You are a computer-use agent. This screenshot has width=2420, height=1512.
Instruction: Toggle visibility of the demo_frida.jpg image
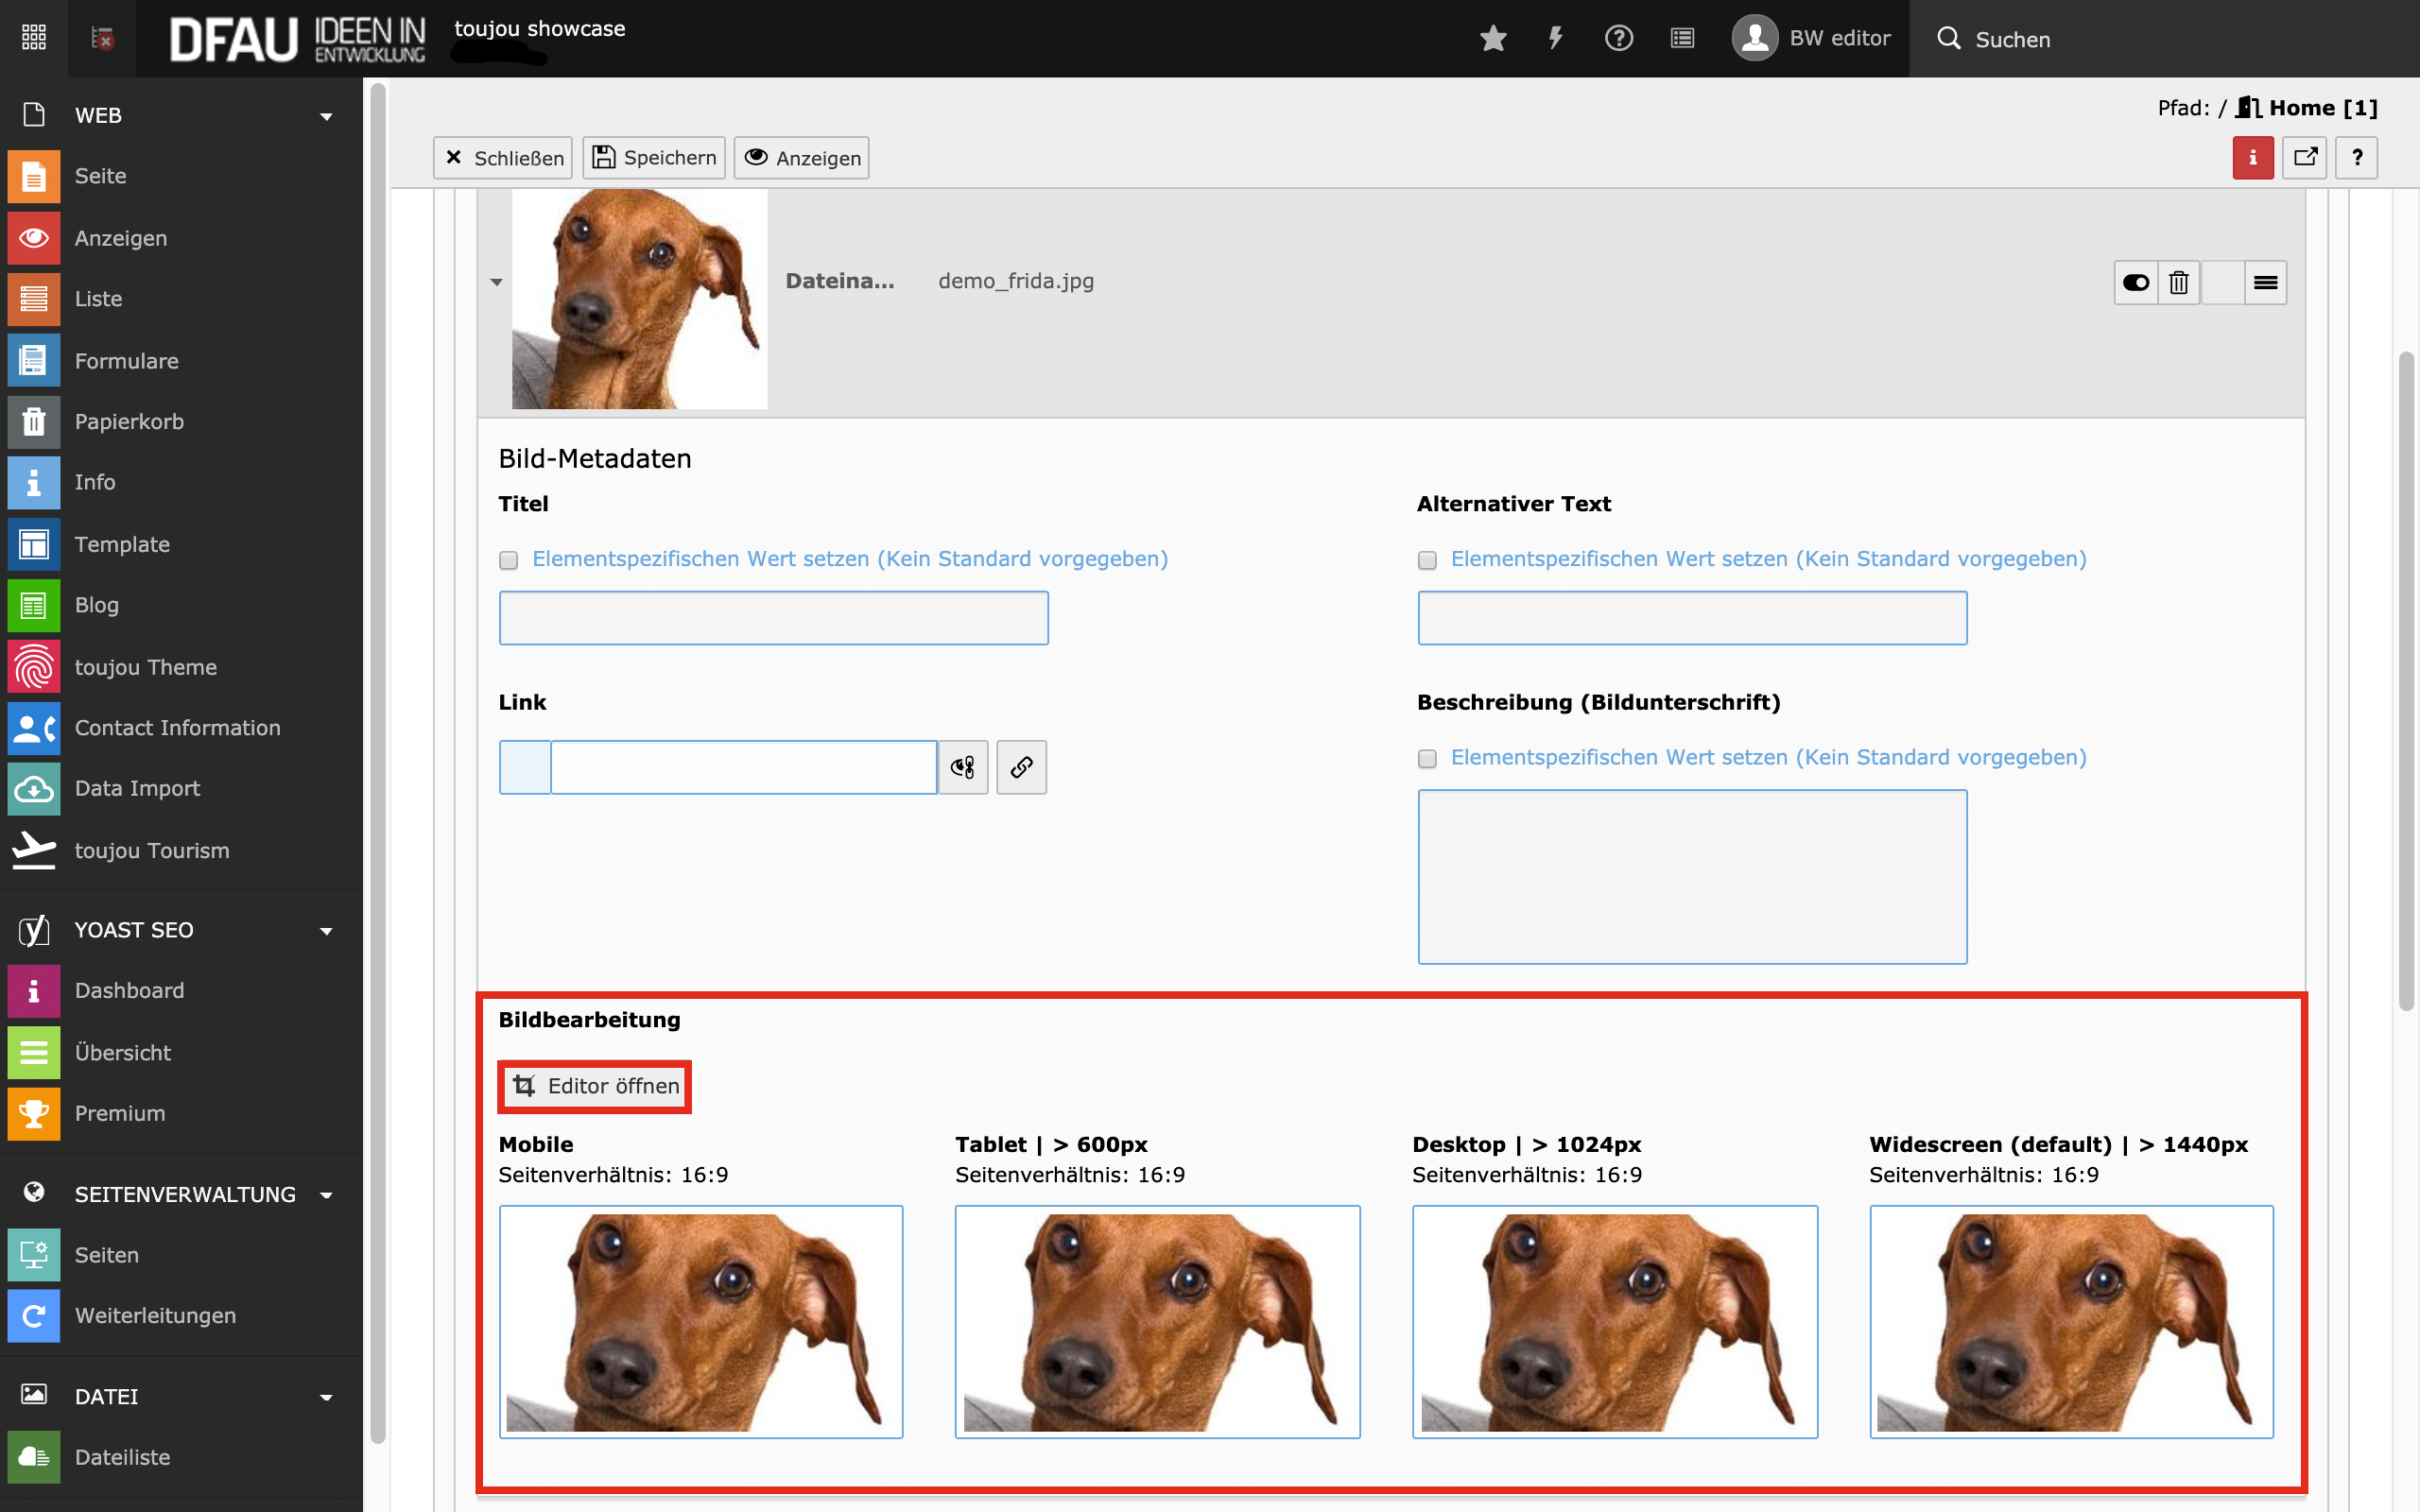click(2135, 283)
